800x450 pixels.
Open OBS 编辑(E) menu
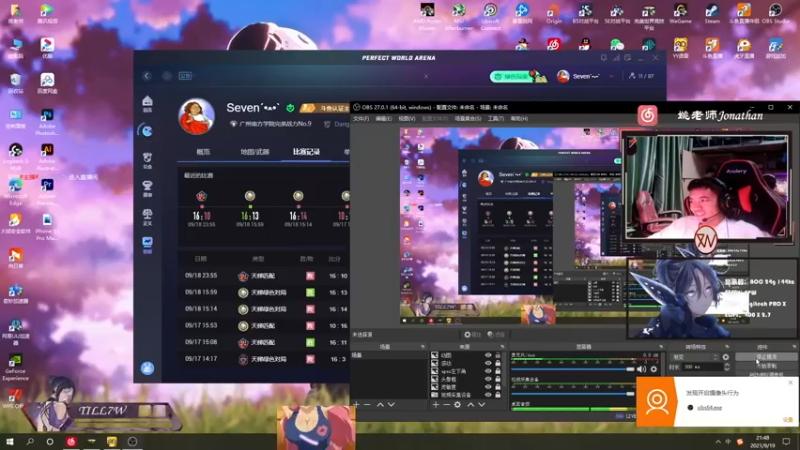[384, 118]
